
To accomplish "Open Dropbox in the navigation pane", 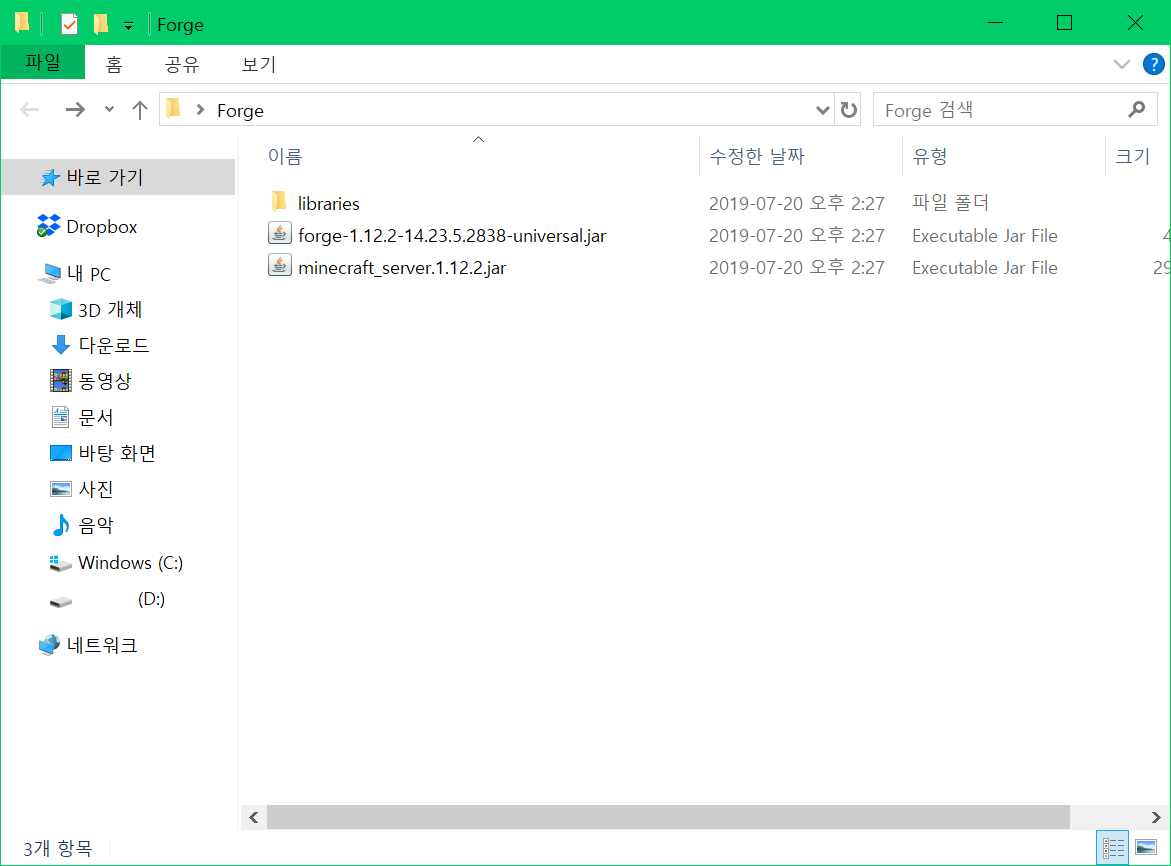I will [102, 226].
